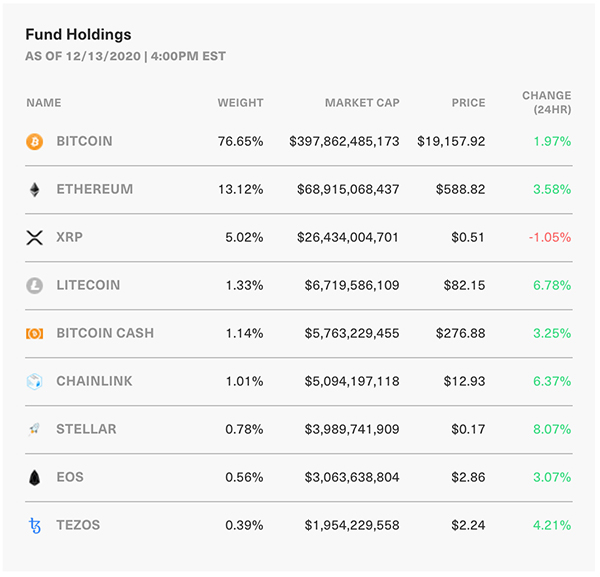Click the black EOS icon
600x577 pixels.
tap(34, 478)
